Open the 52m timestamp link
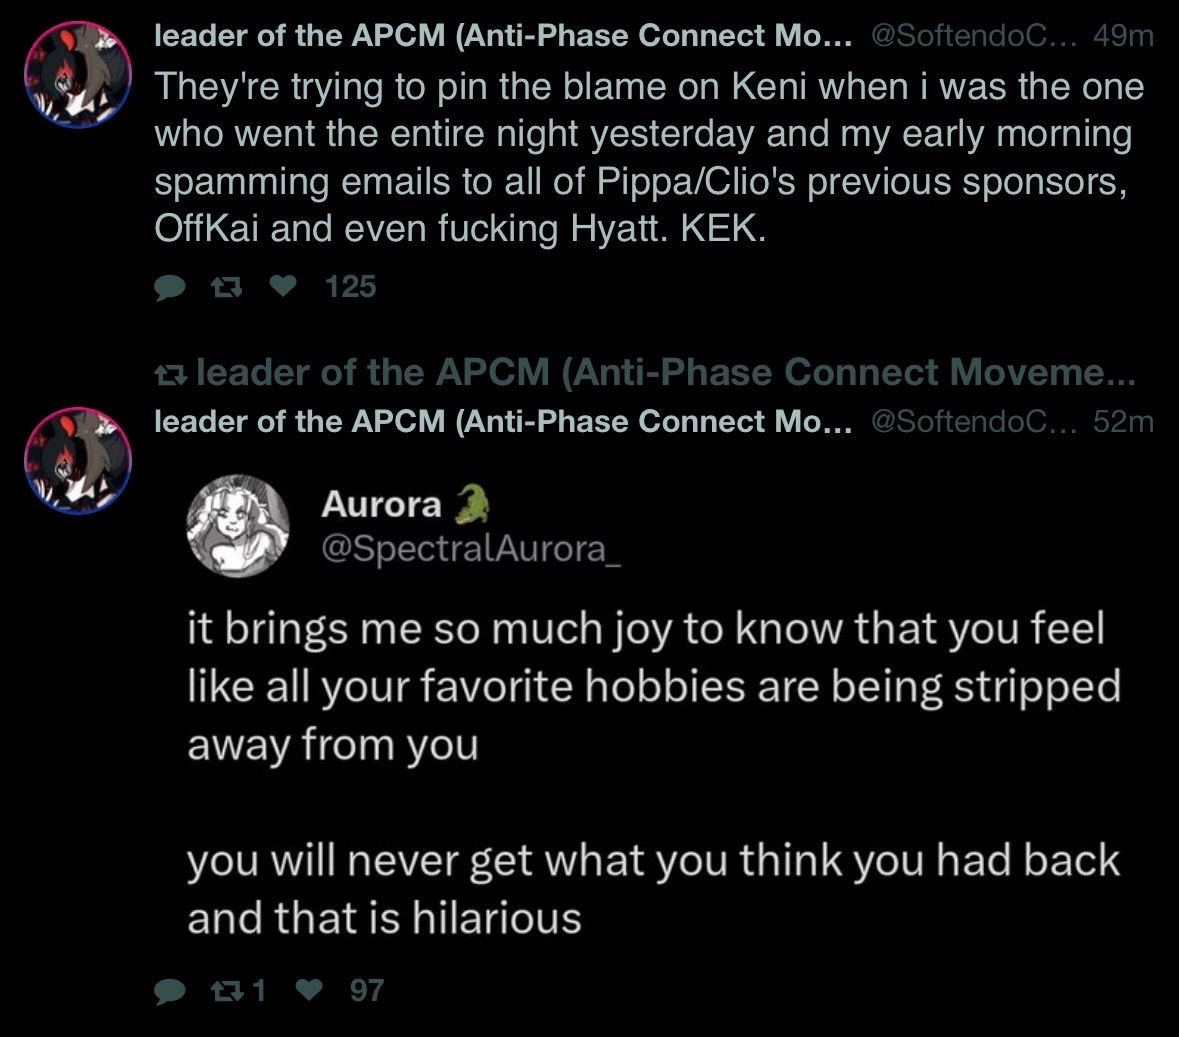The width and height of the screenshot is (1179, 1037). 1124,422
